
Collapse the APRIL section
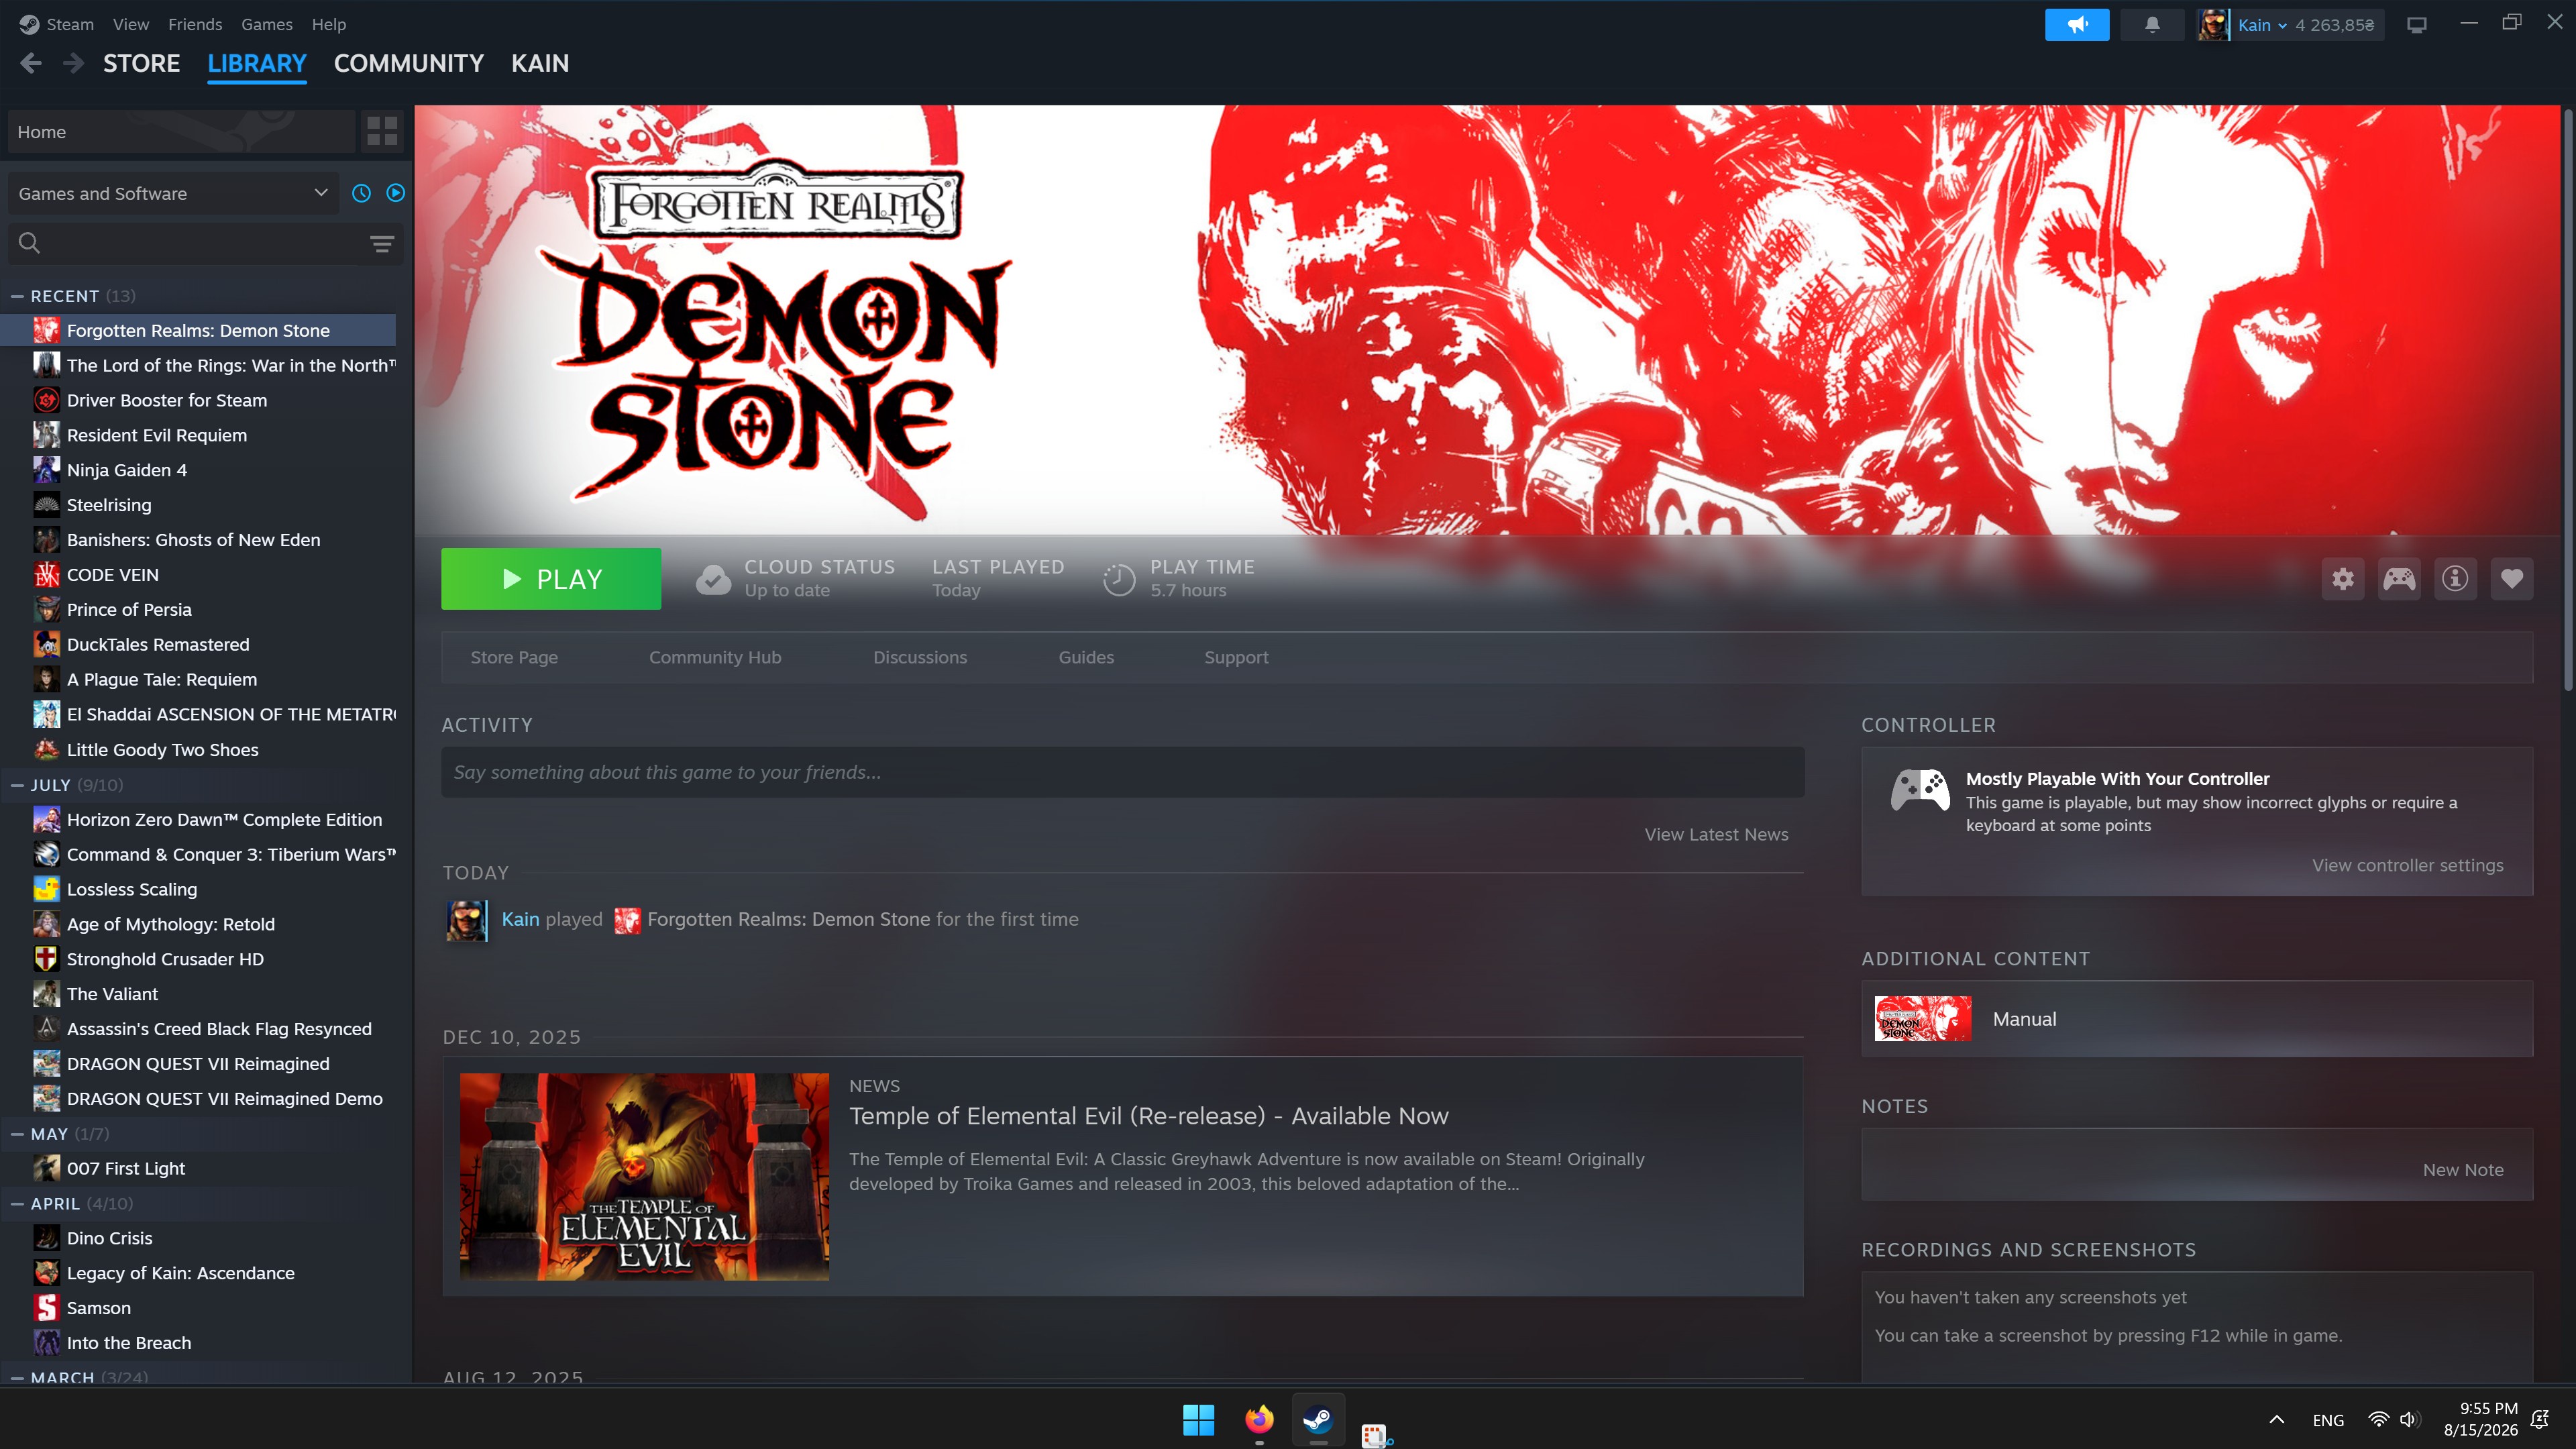17,1204
